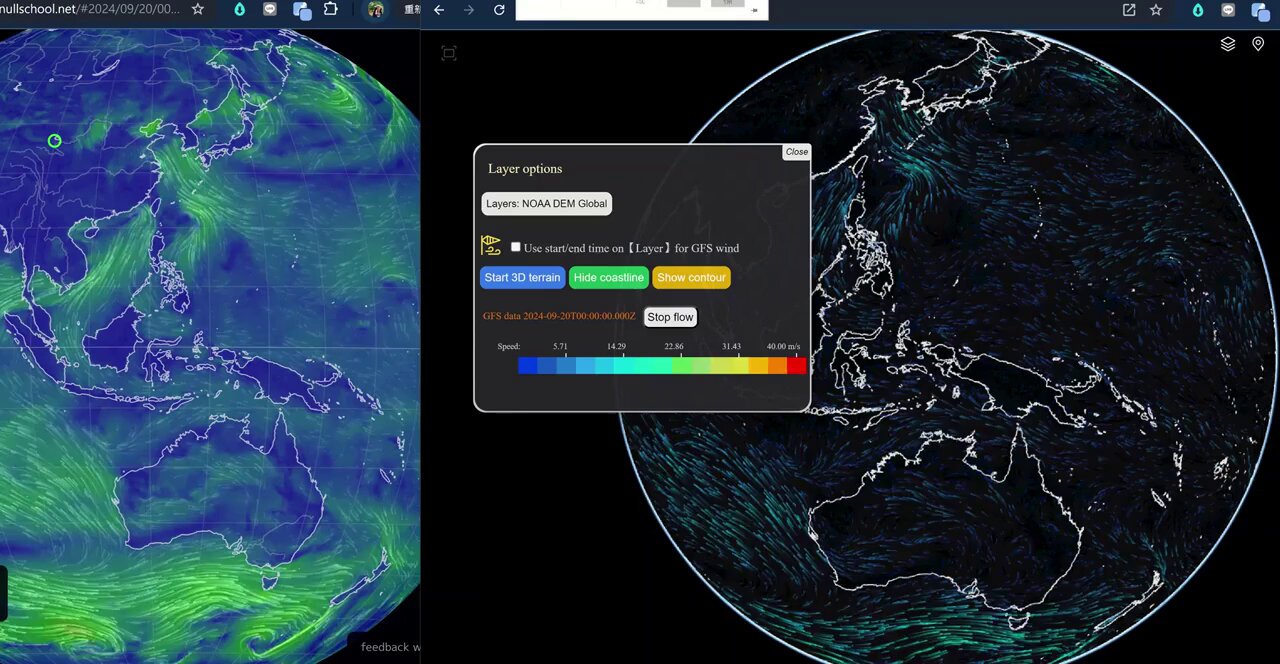1280x664 pixels.
Task: Open the LINE extension in left browser
Action: (270, 9)
